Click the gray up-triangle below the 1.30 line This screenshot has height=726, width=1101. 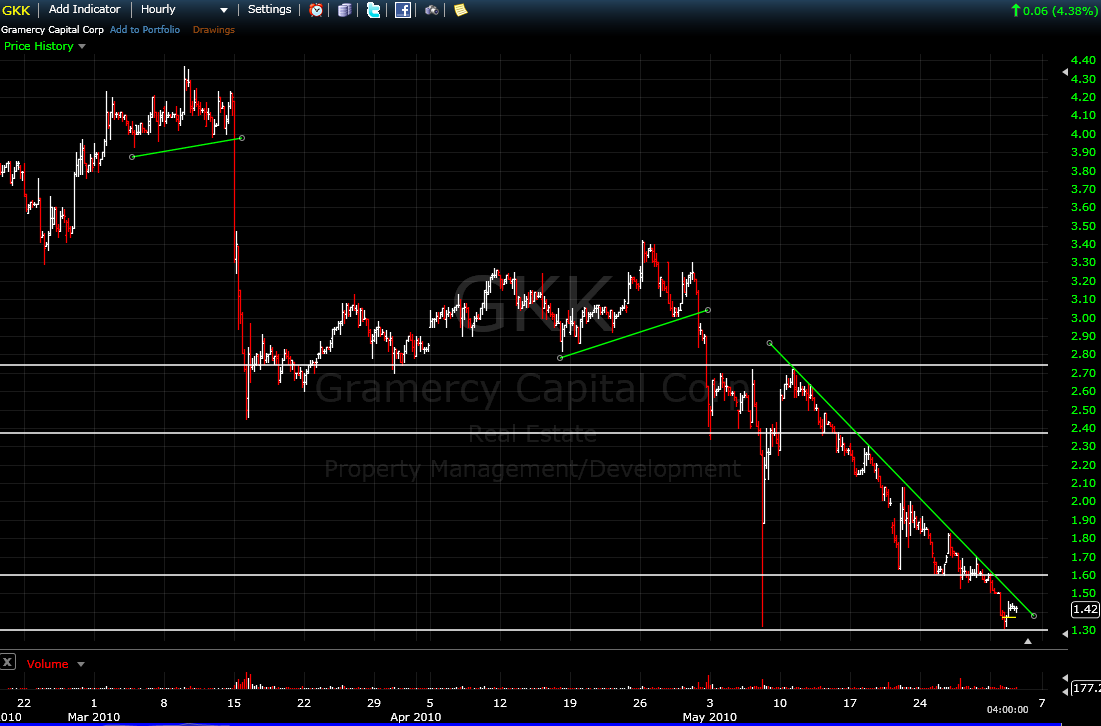click(x=1028, y=641)
